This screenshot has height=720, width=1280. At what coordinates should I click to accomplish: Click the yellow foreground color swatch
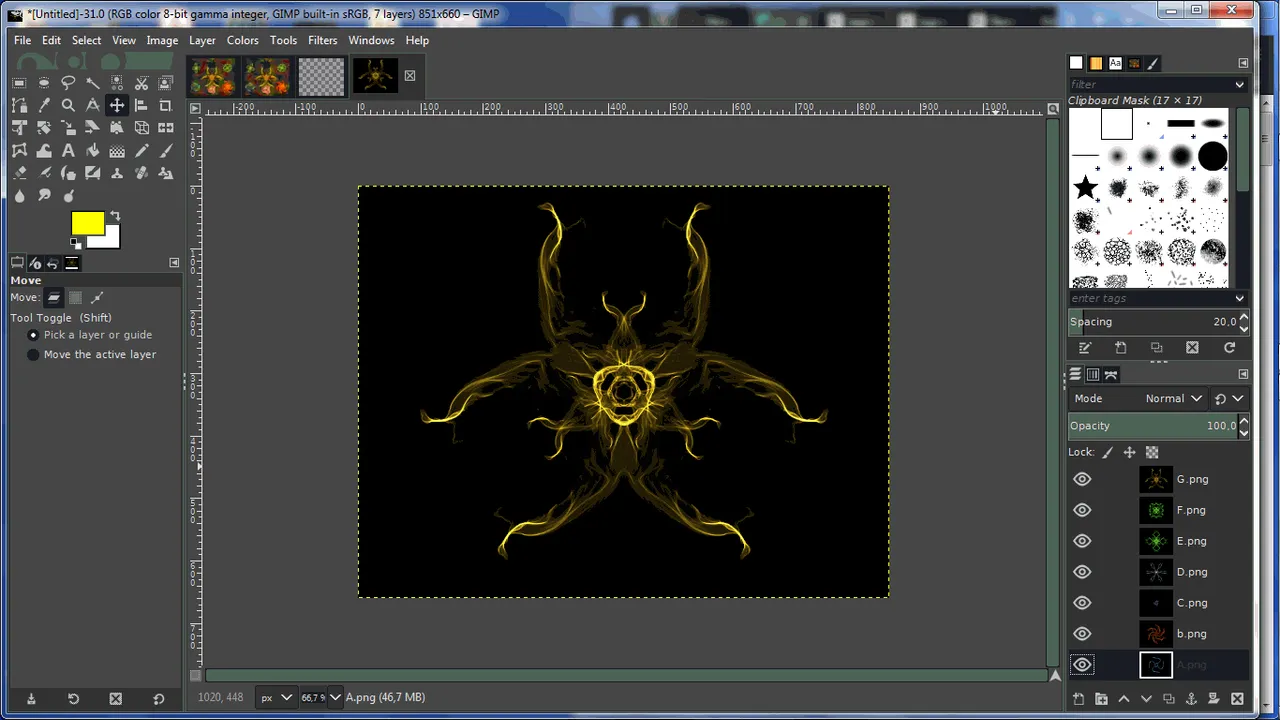coord(87,223)
